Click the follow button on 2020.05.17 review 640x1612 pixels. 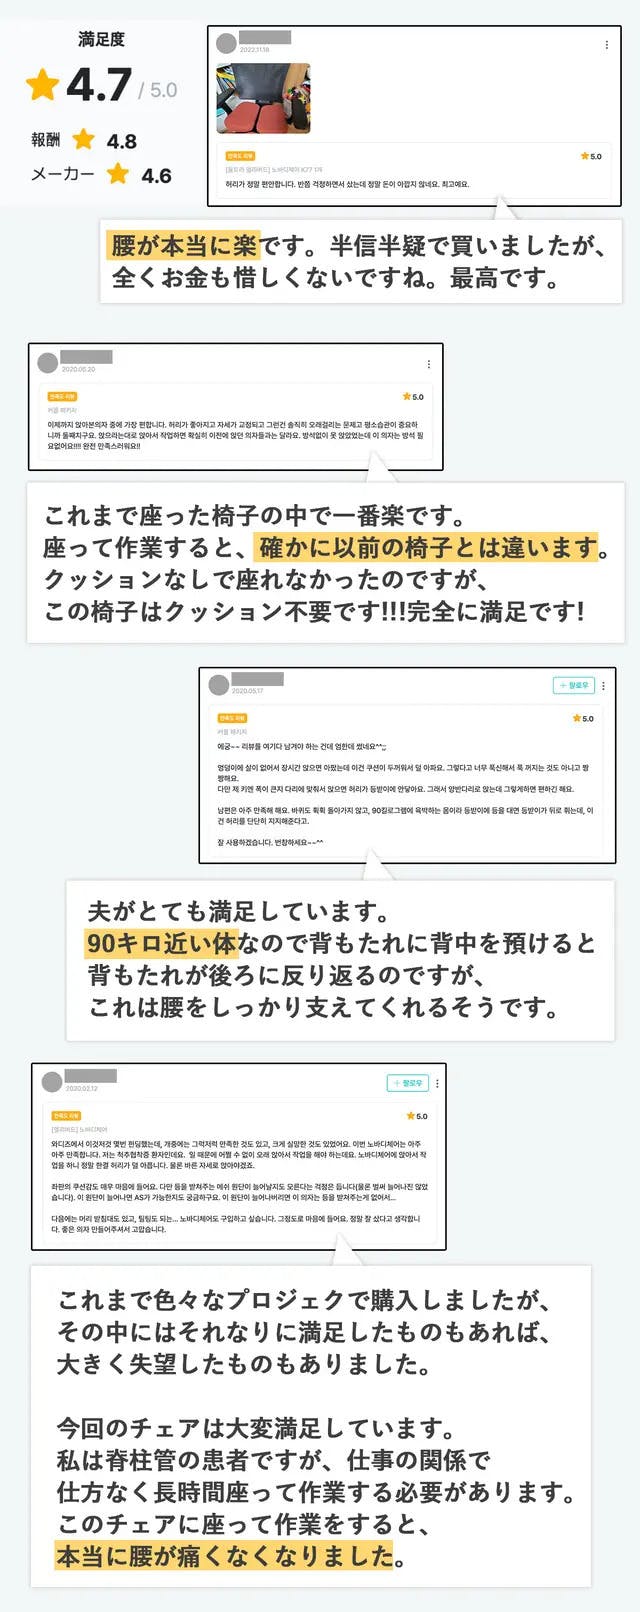574,685
